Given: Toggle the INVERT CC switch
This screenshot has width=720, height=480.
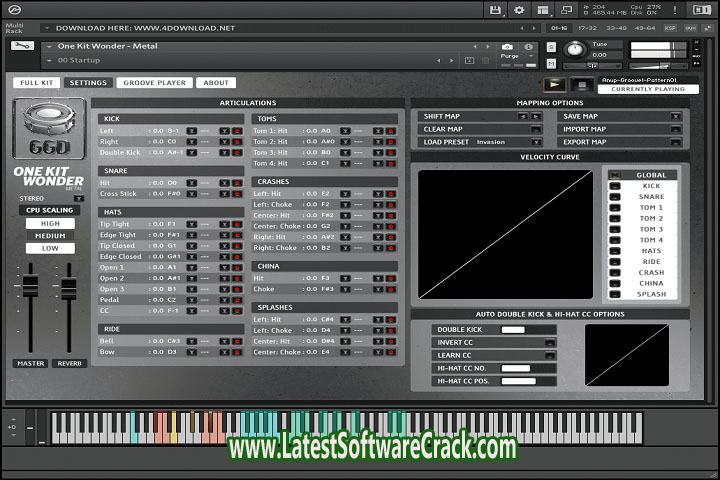Looking at the screenshot, I should coord(550,343).
